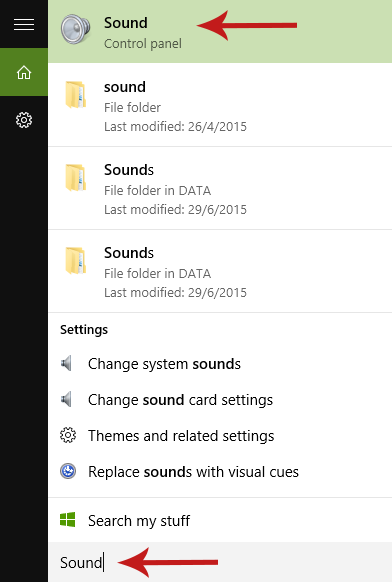The width and height of the screenshot is (392, 582).
Task: Select 'Last modified: 26/4/2015' text
Action: point(175,127)
